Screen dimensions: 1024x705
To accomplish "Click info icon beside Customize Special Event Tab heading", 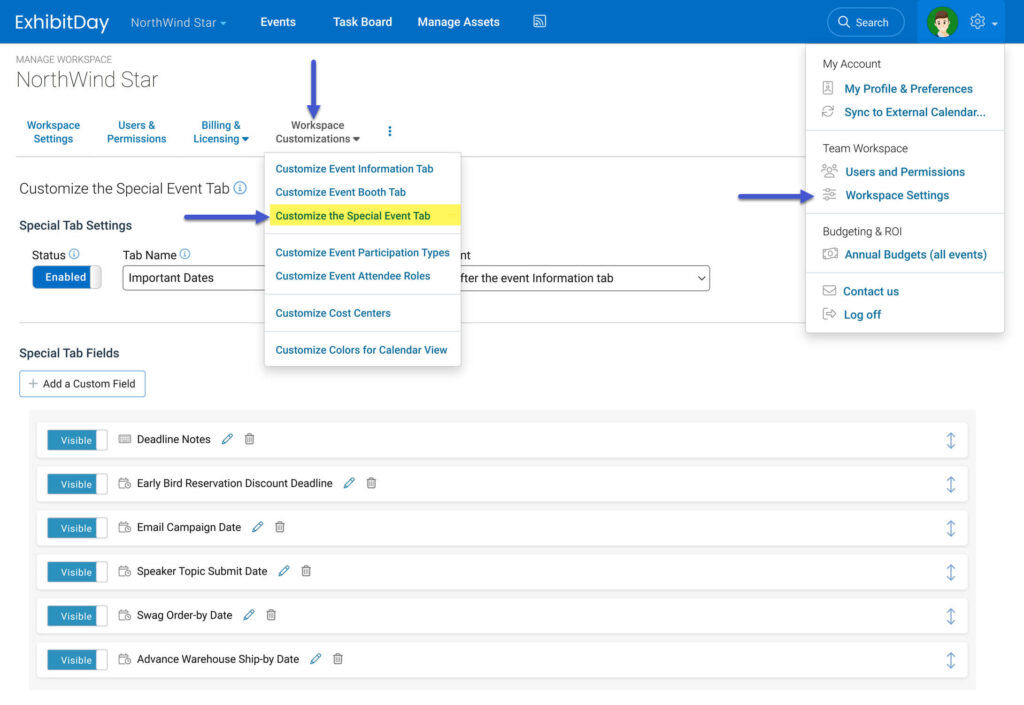I will (x=240, y=188).
